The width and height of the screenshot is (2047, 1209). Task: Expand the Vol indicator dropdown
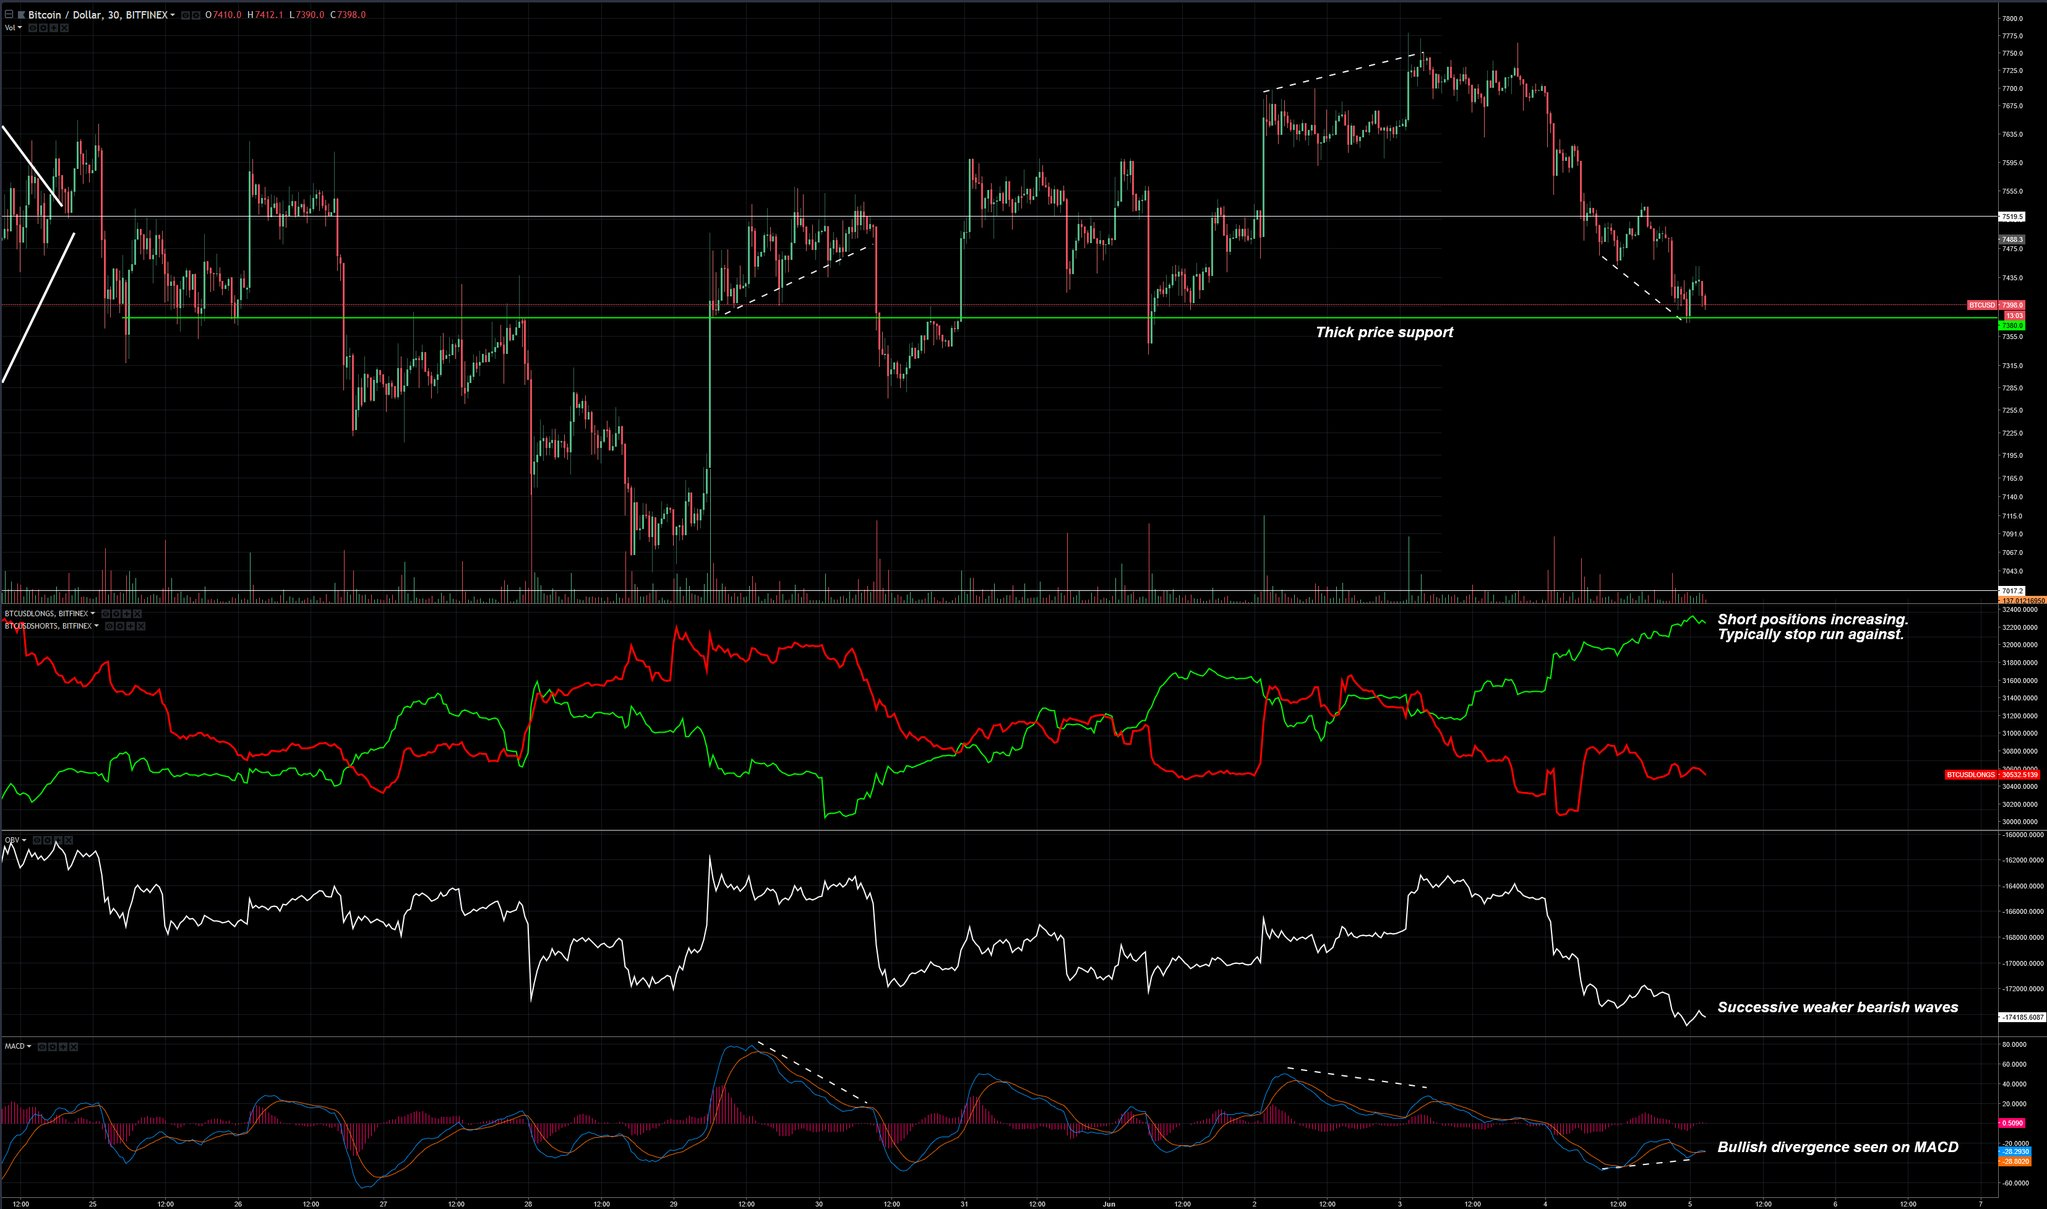(20, 28)
